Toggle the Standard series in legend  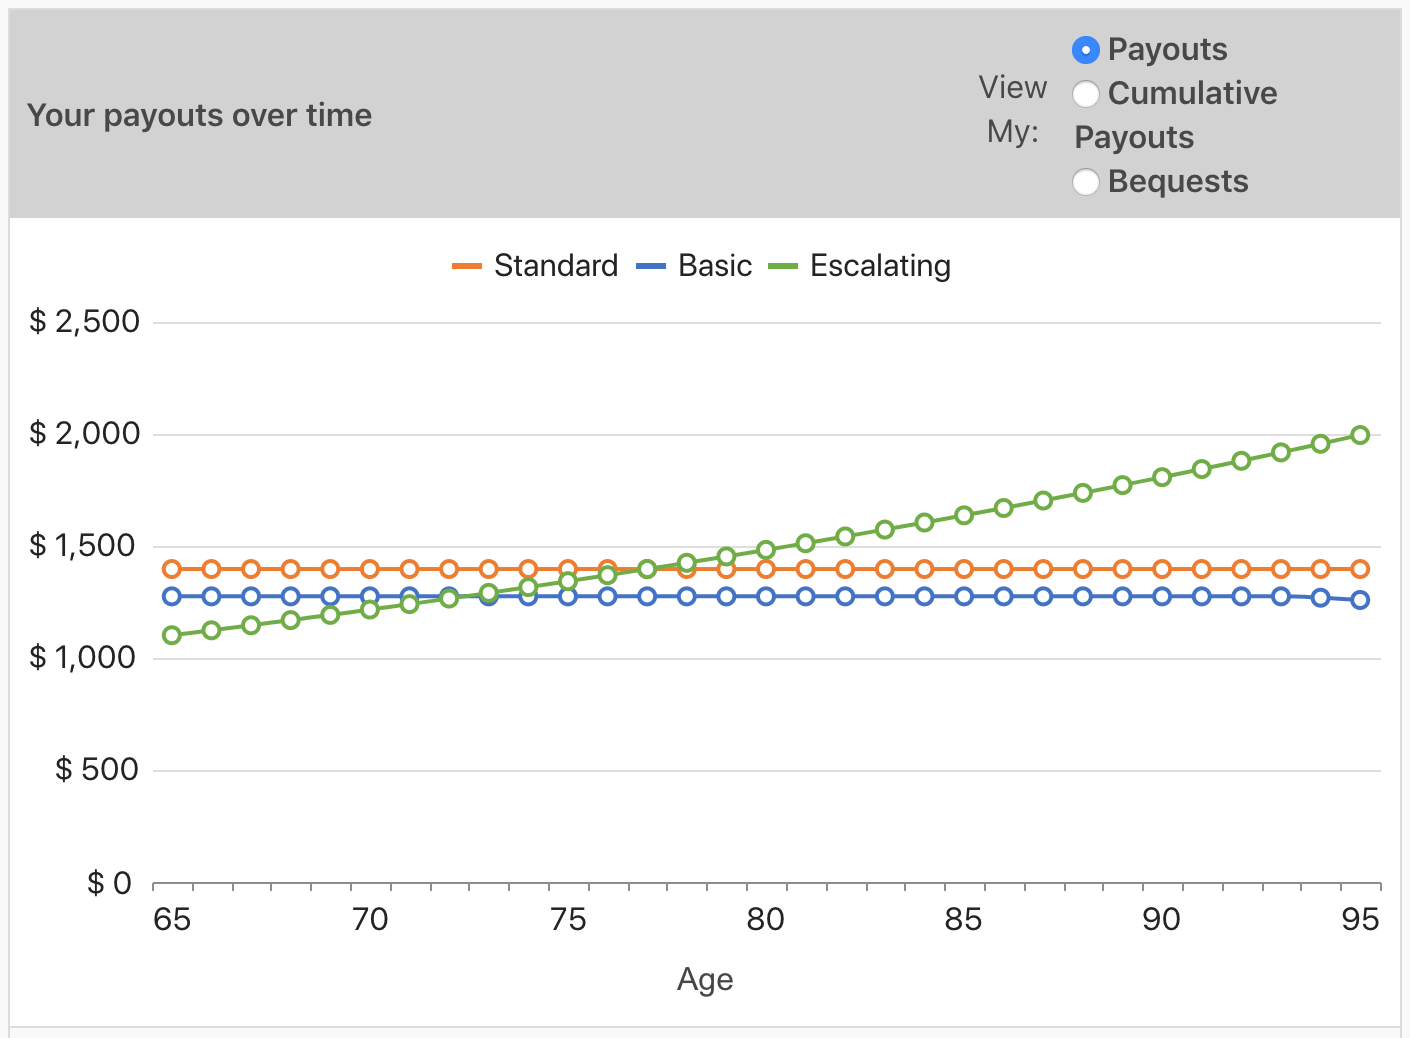click(555, 266)
